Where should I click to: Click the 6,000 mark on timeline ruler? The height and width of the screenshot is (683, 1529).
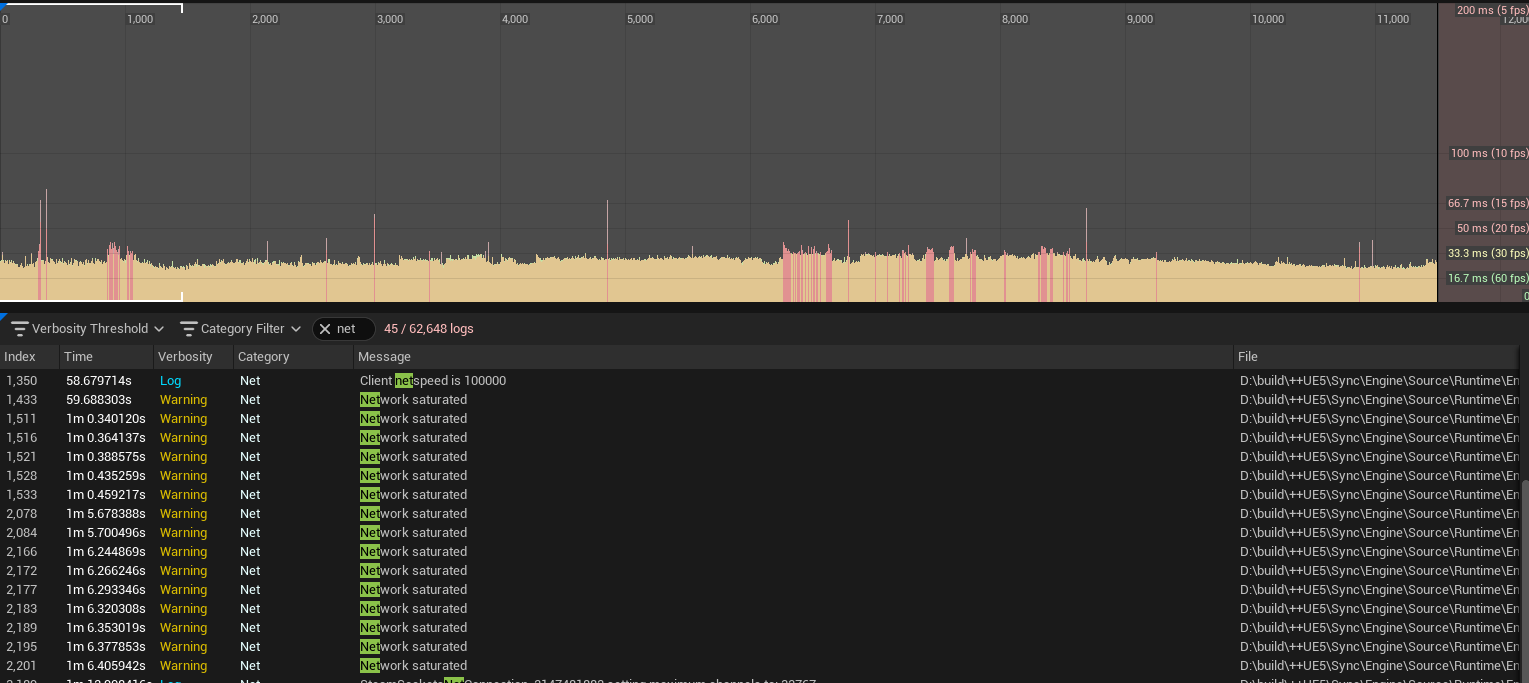click(x=764, y=19)
